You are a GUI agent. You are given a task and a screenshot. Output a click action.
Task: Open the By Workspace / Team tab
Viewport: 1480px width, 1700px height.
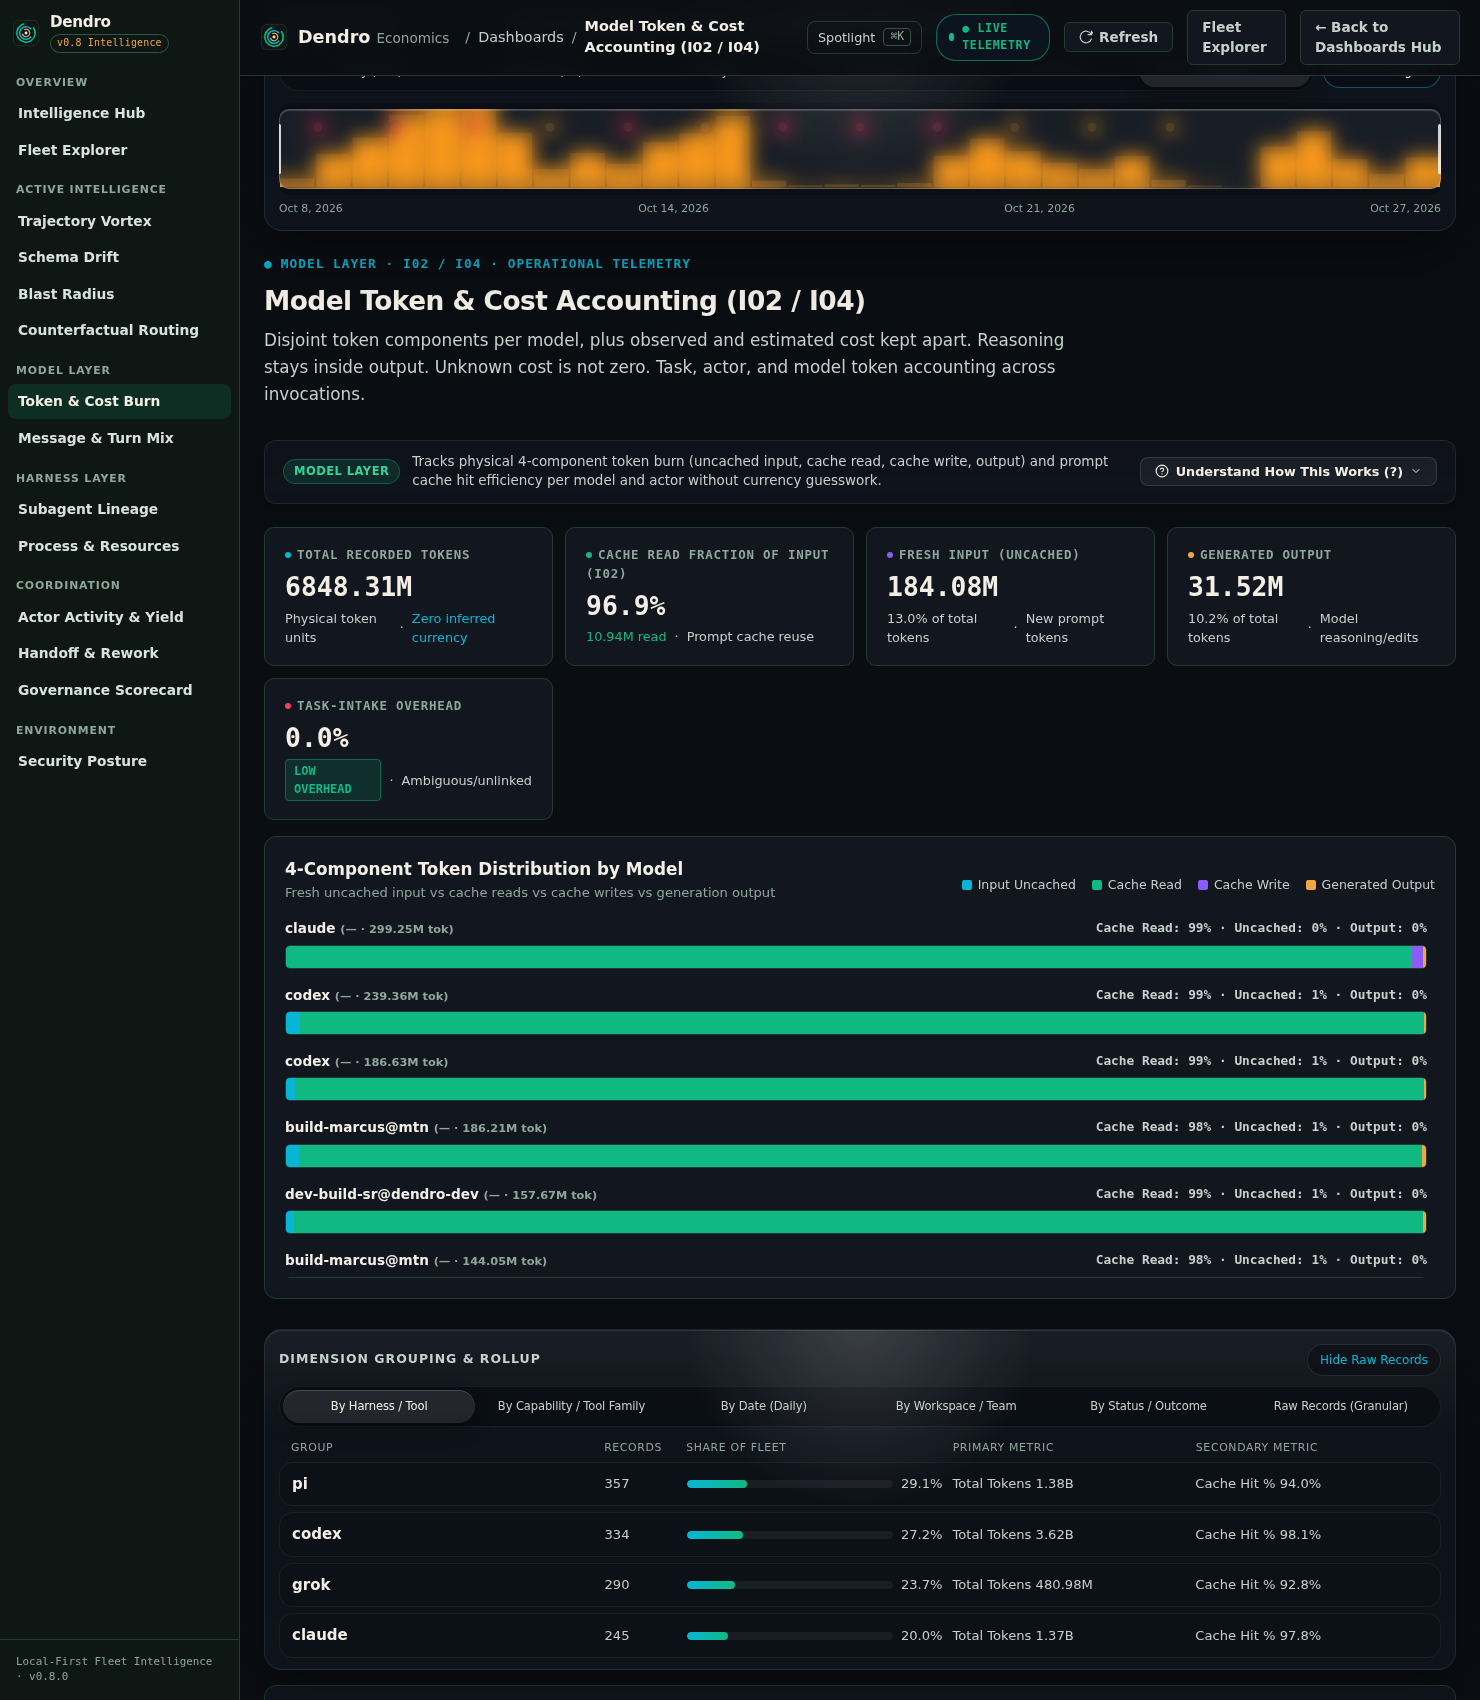[956, 1406]
